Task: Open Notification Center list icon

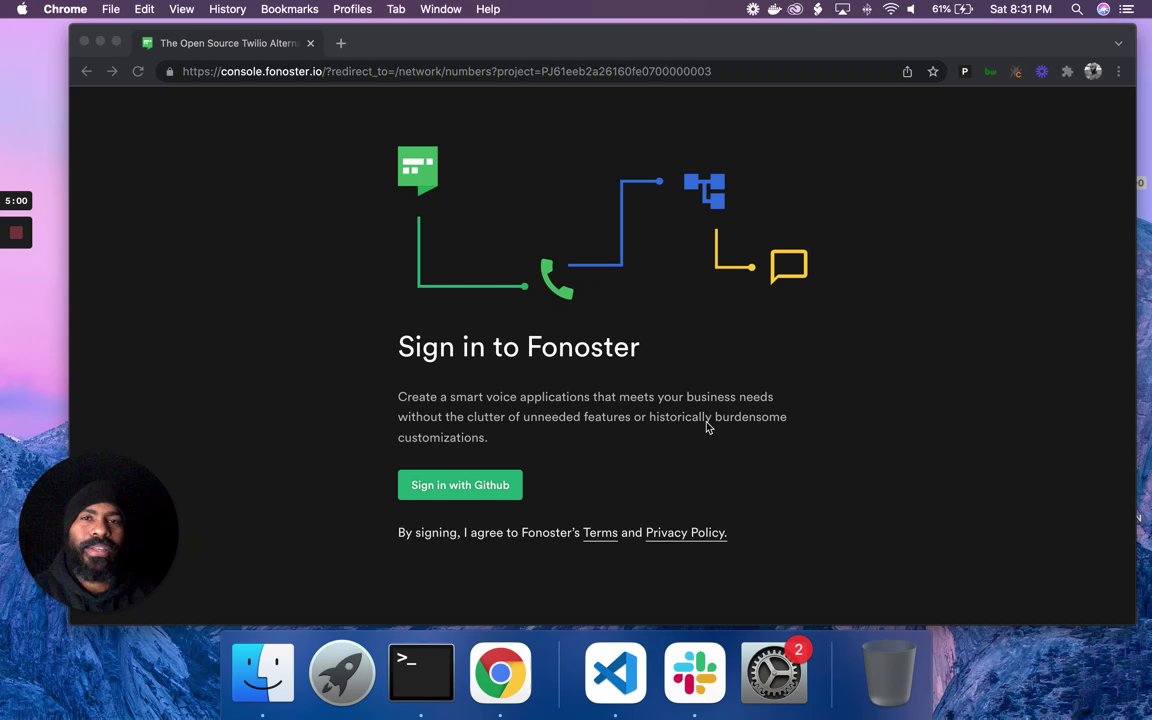Action: pyautogui.click(x=1126, y=9)
